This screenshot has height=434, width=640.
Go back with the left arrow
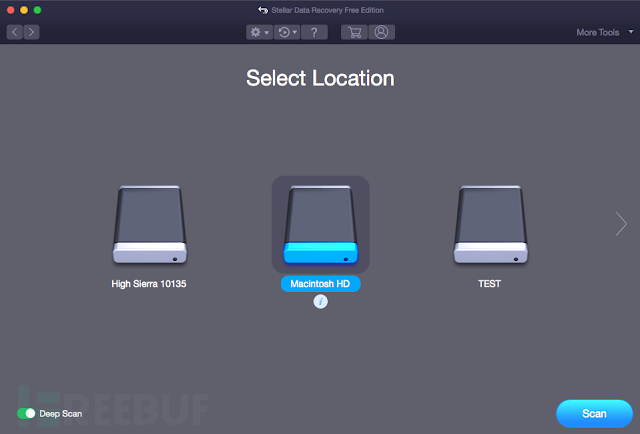click(x=15, y=32)
